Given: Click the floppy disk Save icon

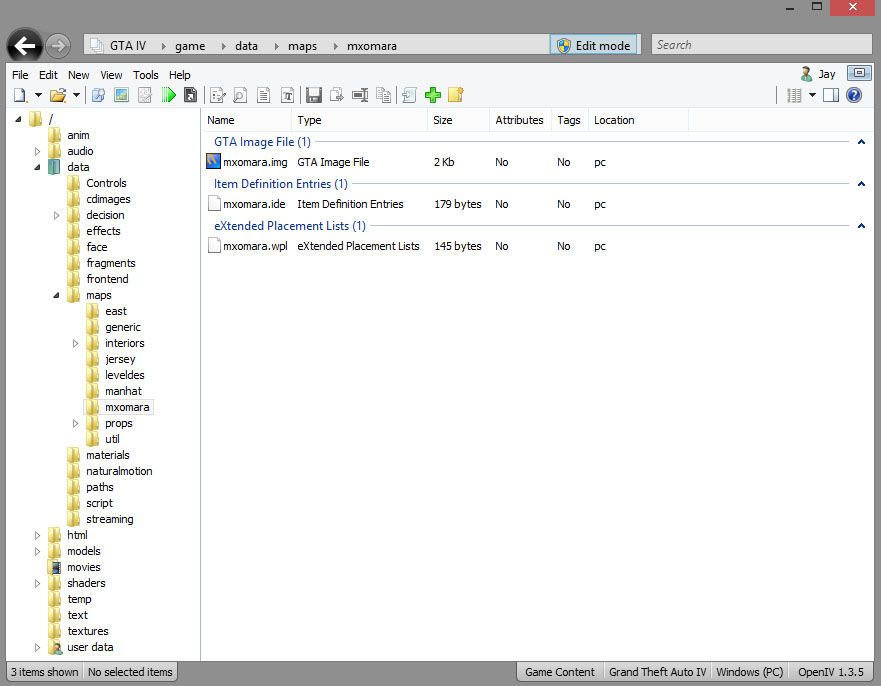Looking at the screenshot, I should [314, 96].
